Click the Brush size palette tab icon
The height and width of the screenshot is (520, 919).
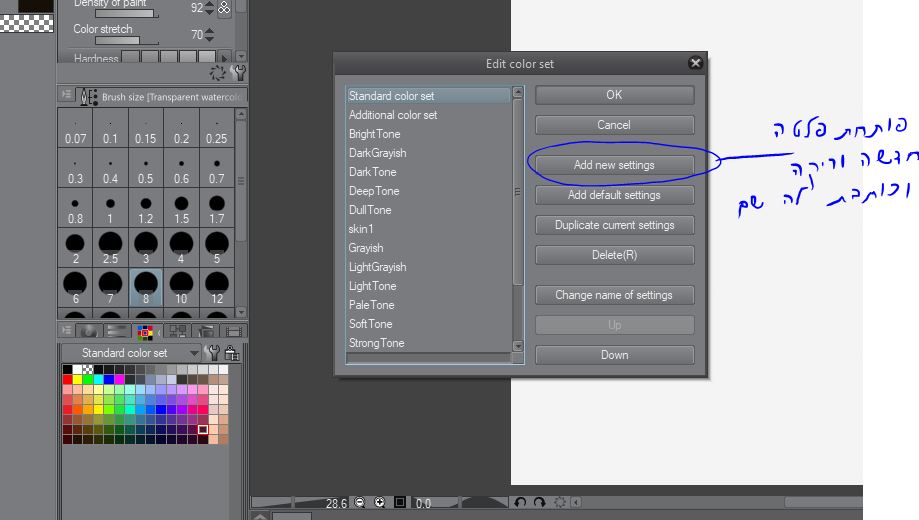click(89, 97)
